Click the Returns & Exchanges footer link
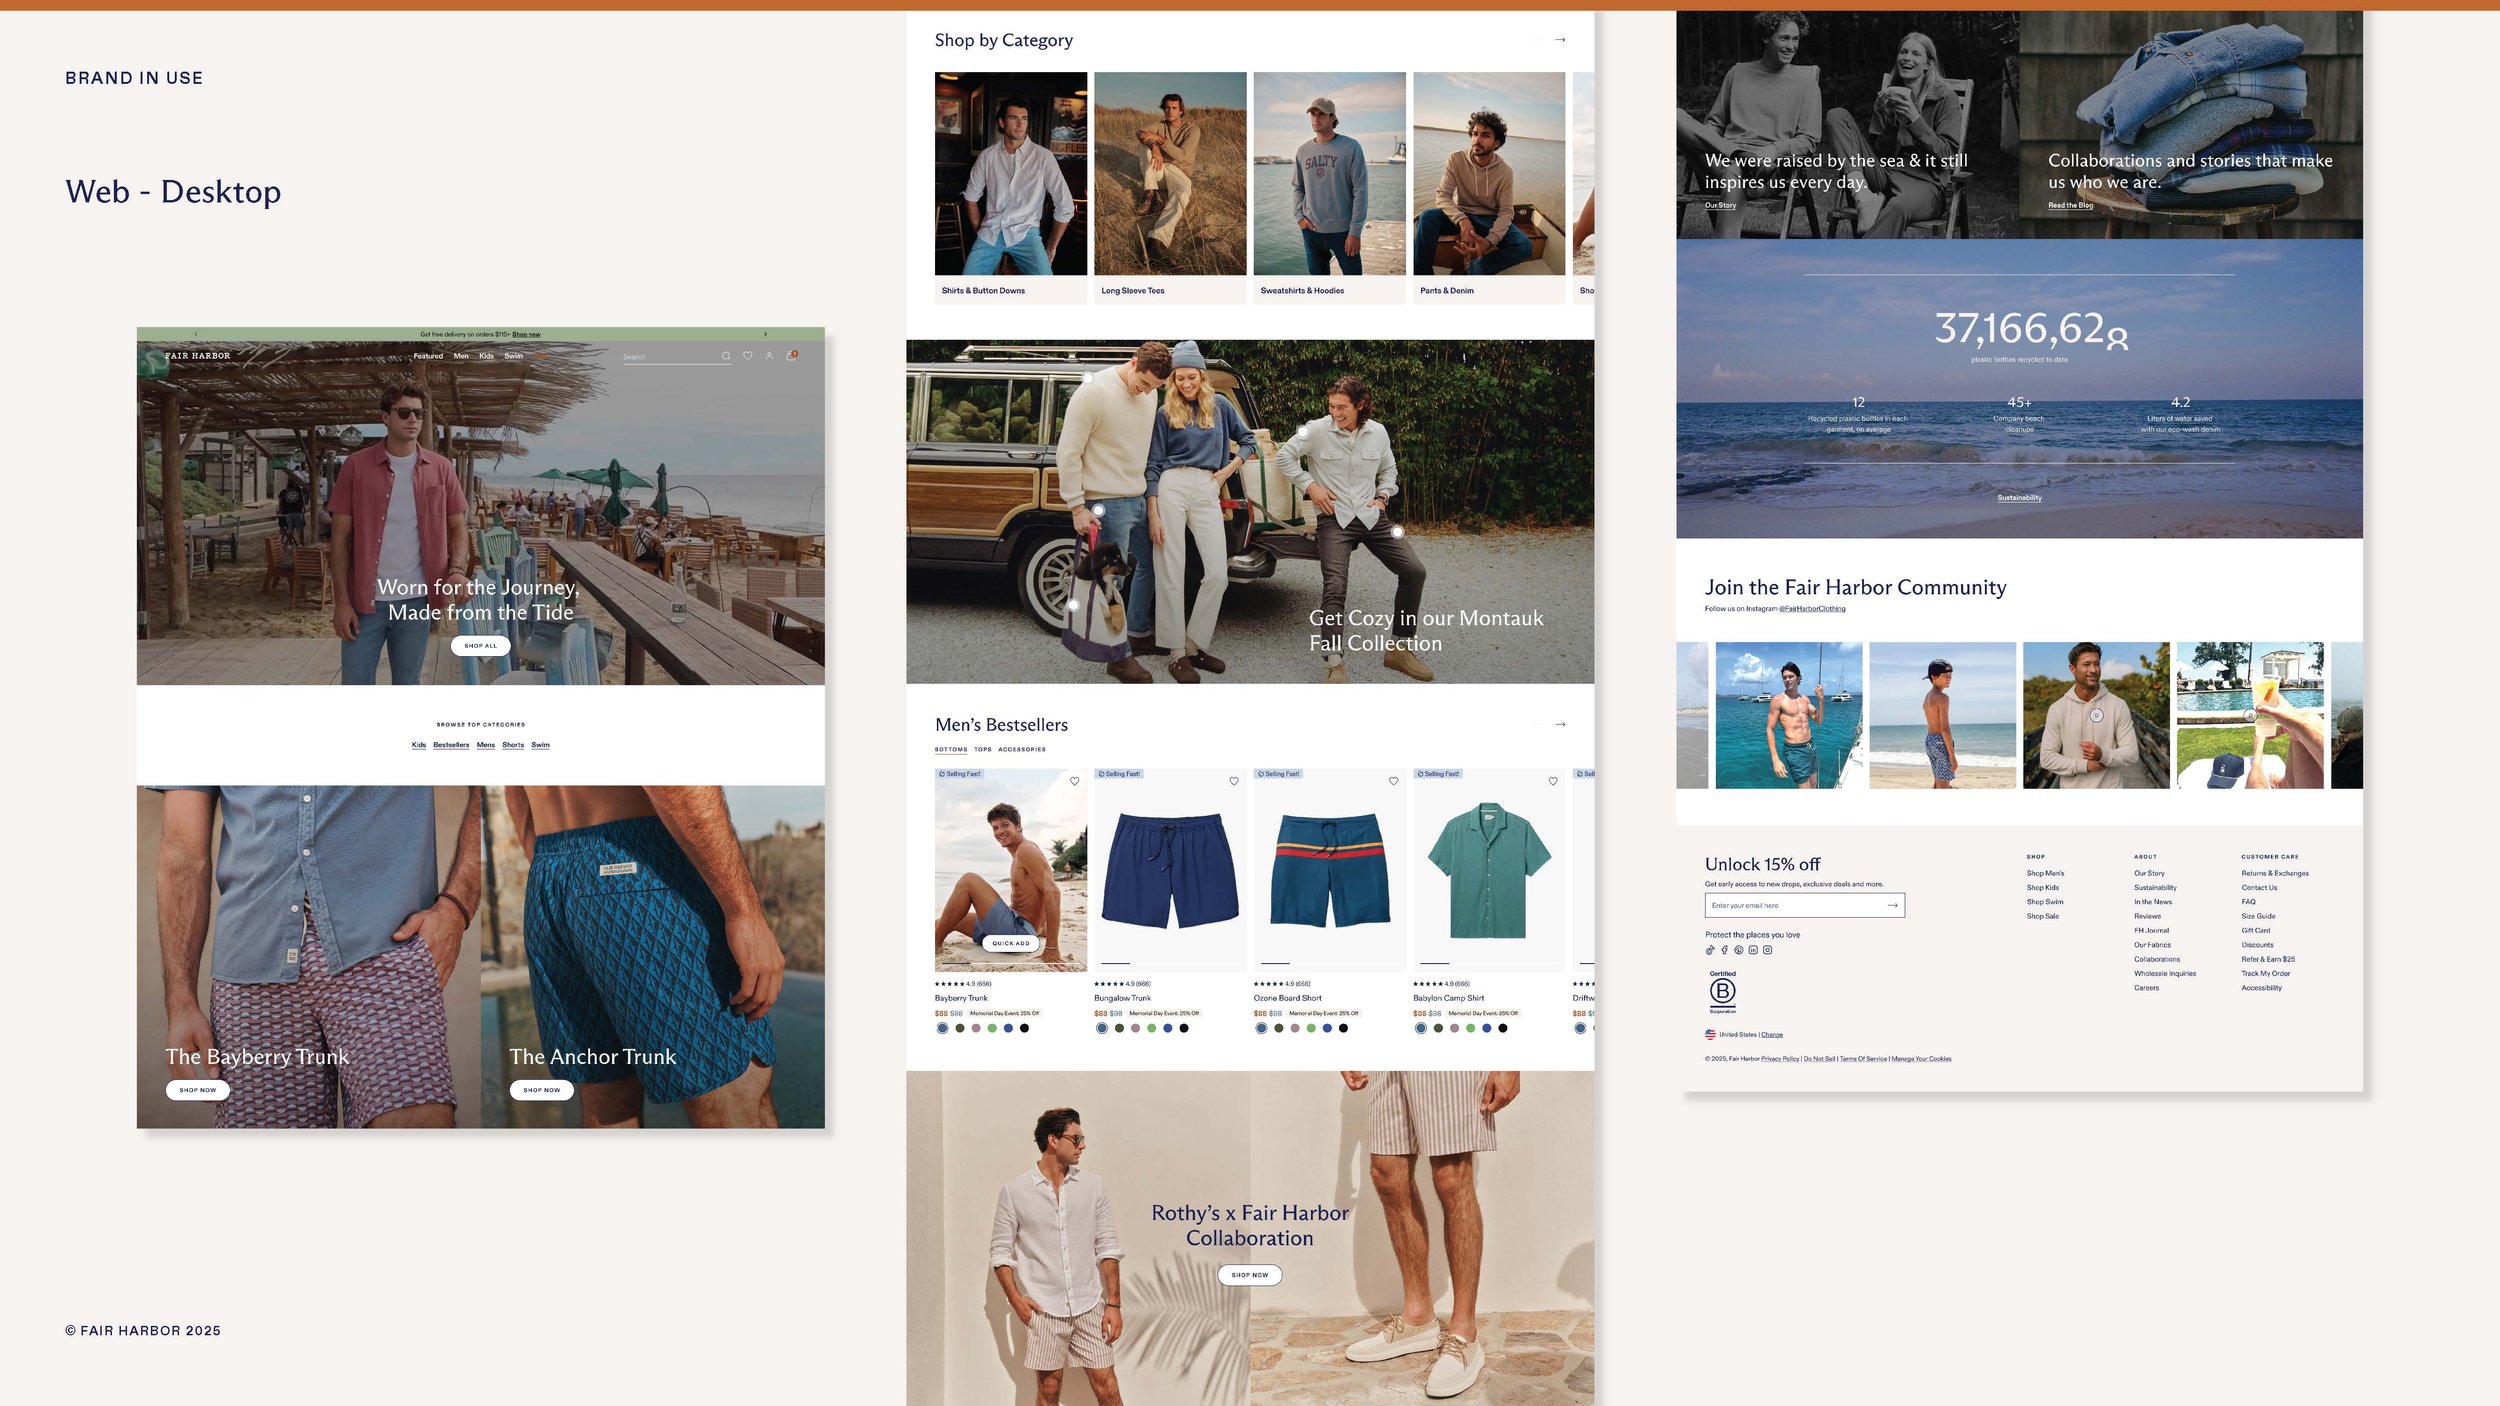Screen dimensions: 2500x1406 pyautogui.click(x=2275, y=873)
